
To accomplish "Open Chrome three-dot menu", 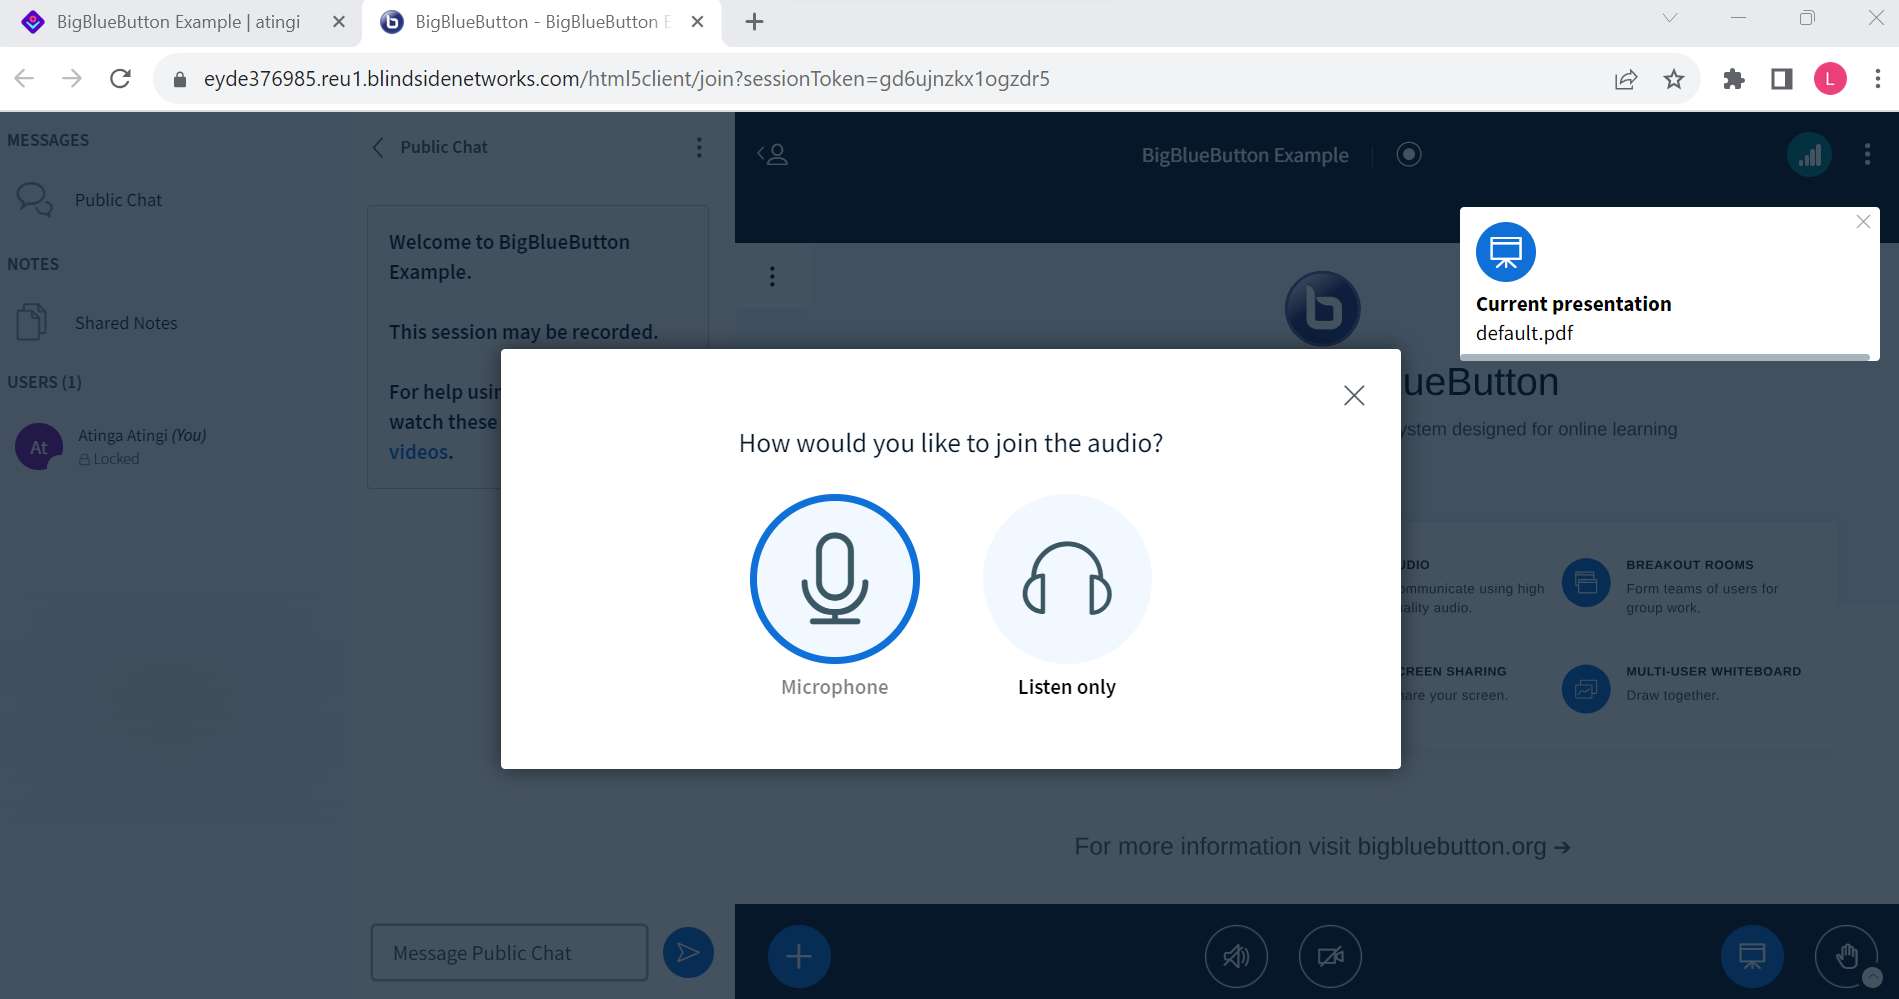I will (1878, 79).
